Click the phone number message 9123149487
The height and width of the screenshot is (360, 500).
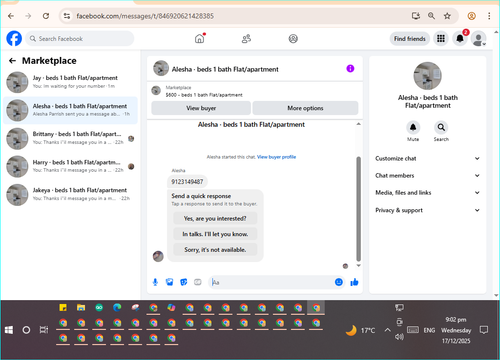click(x=187, y=182)
